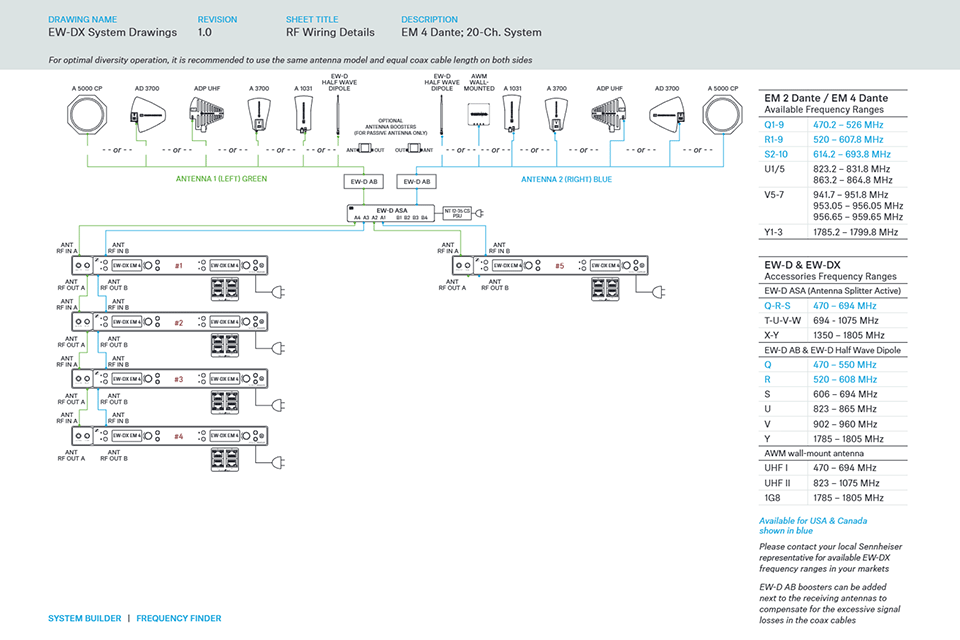This screenshot has width=960, height=640.
Task: Click the network ports under receiver #5
Action: [x=606, y=289]
